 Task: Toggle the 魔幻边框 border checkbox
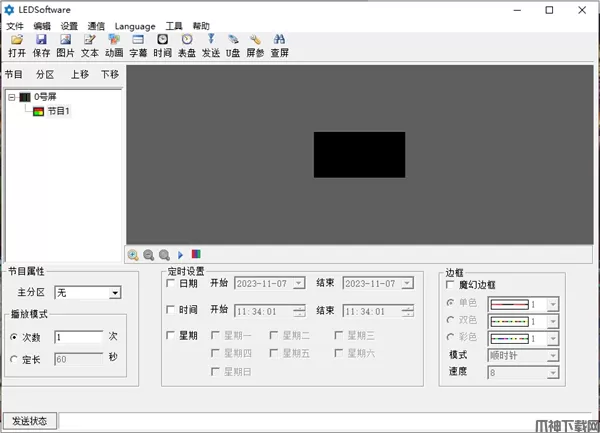click(450, 285)
